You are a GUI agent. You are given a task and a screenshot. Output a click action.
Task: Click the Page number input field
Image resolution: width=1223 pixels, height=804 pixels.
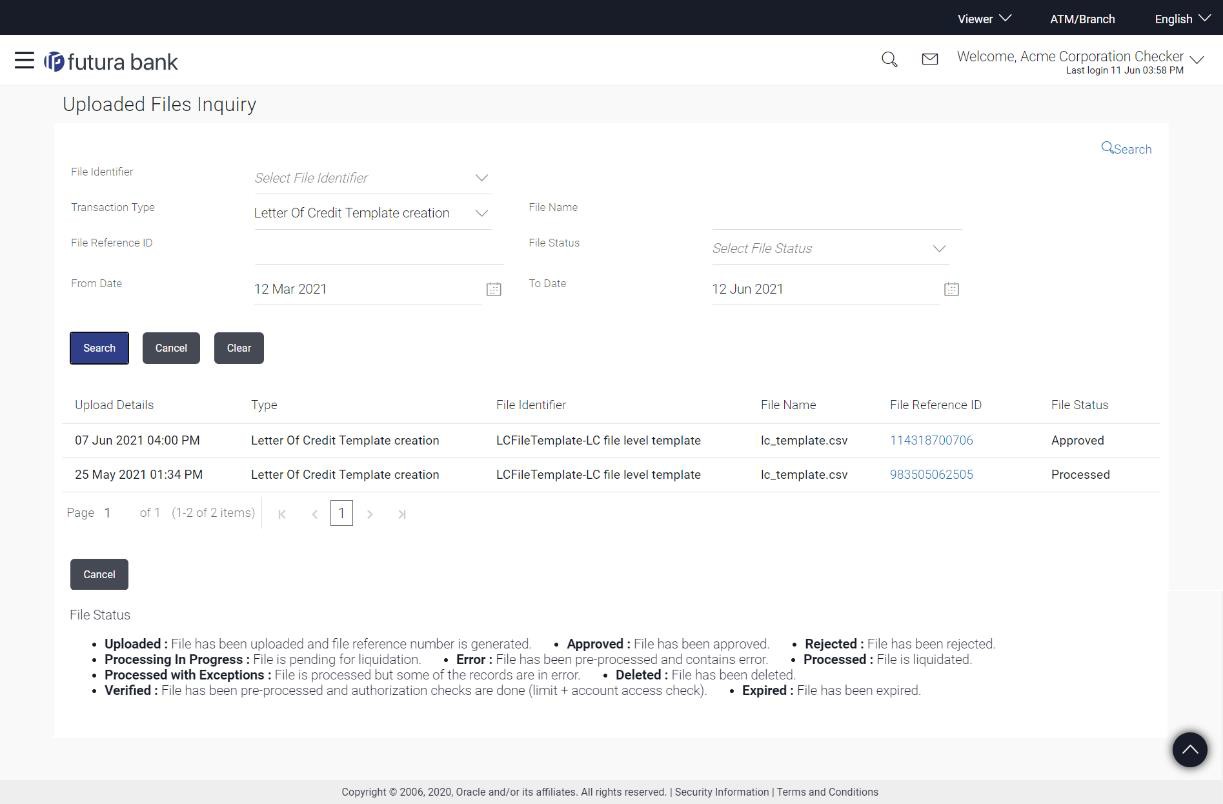115,513
